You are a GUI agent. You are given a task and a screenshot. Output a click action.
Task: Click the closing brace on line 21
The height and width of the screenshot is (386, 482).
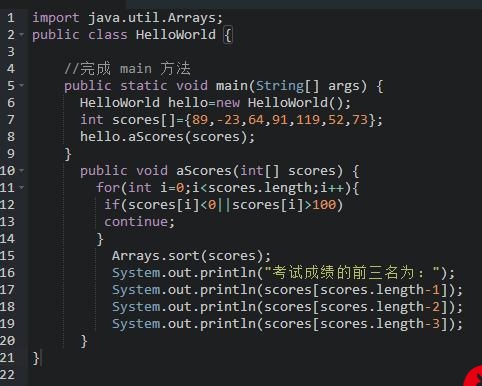[x=36, y=359]
